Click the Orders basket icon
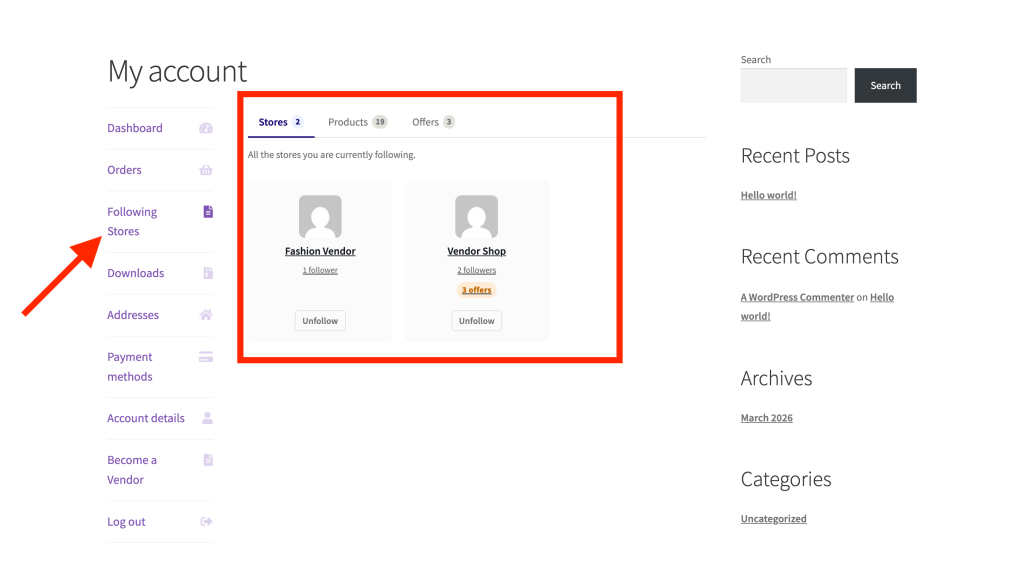 point(206,170)
